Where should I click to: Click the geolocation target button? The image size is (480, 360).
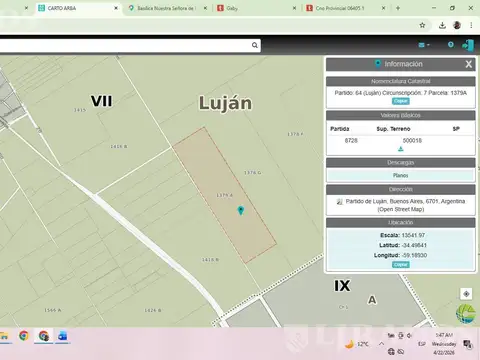(466, 294)
